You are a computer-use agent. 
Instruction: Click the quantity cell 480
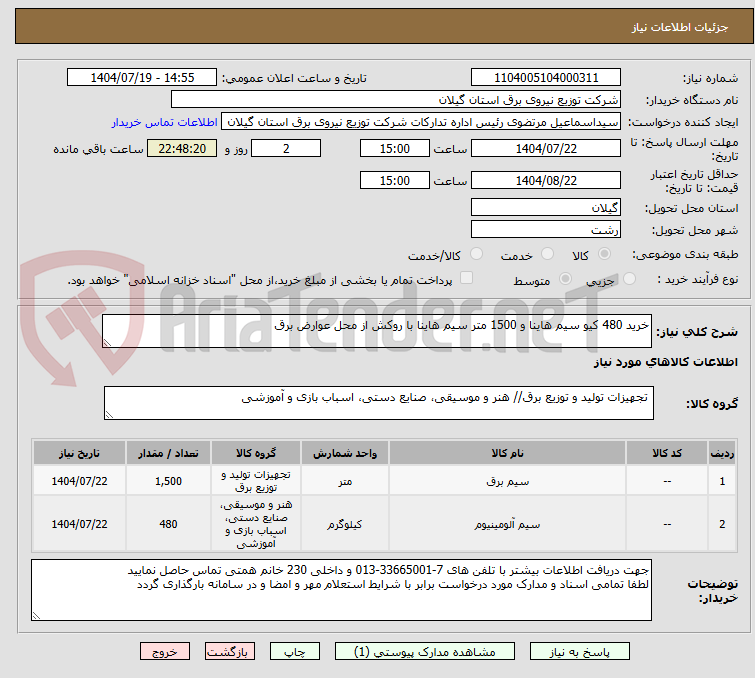pyautogui.click(x=169, y=524)
